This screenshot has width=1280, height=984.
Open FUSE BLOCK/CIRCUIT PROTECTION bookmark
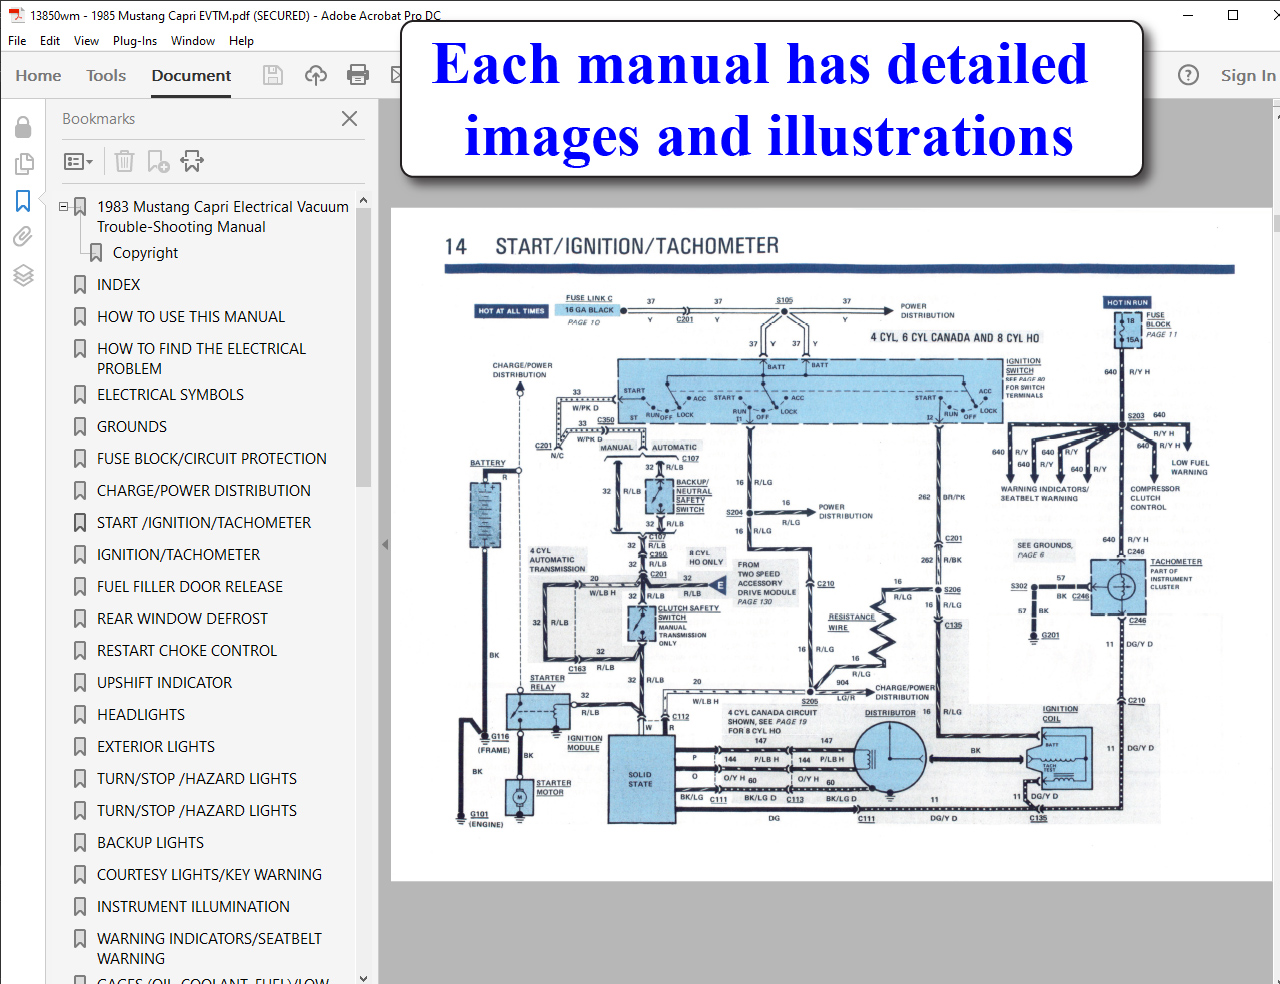click(212, 459)
